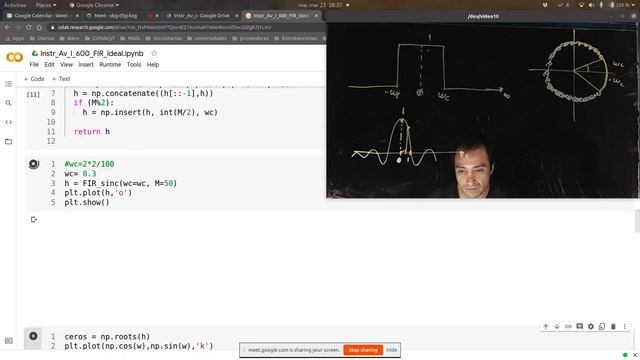The height and width of the screenshot is (360, 640).
Task: Open cell settings gear icon
Action: pos(591,327)
